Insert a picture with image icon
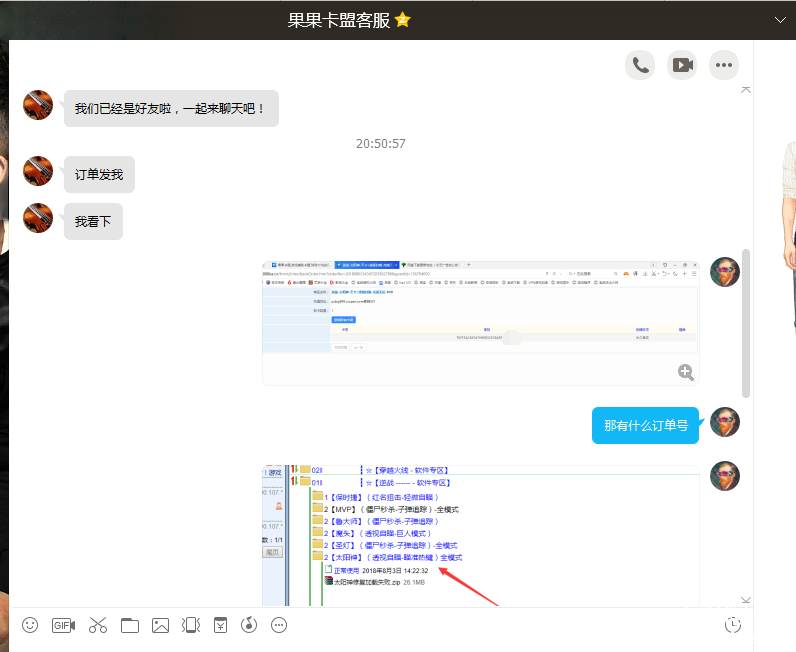796x652 pixels. 160,625
